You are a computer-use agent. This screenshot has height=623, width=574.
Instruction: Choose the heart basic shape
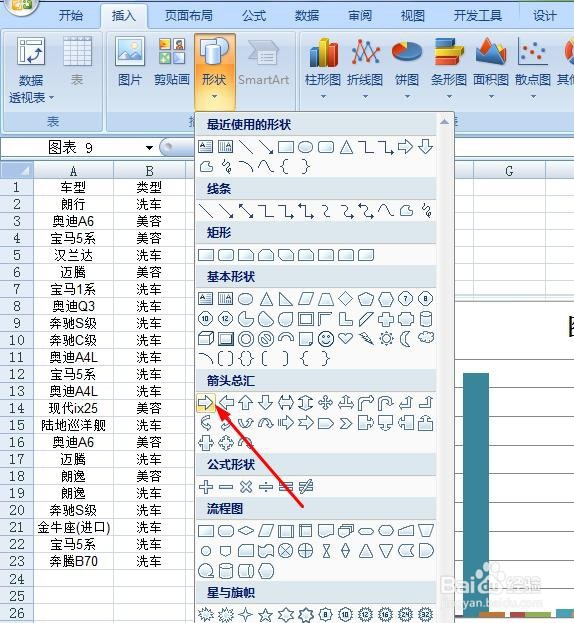tap(346, 339)
